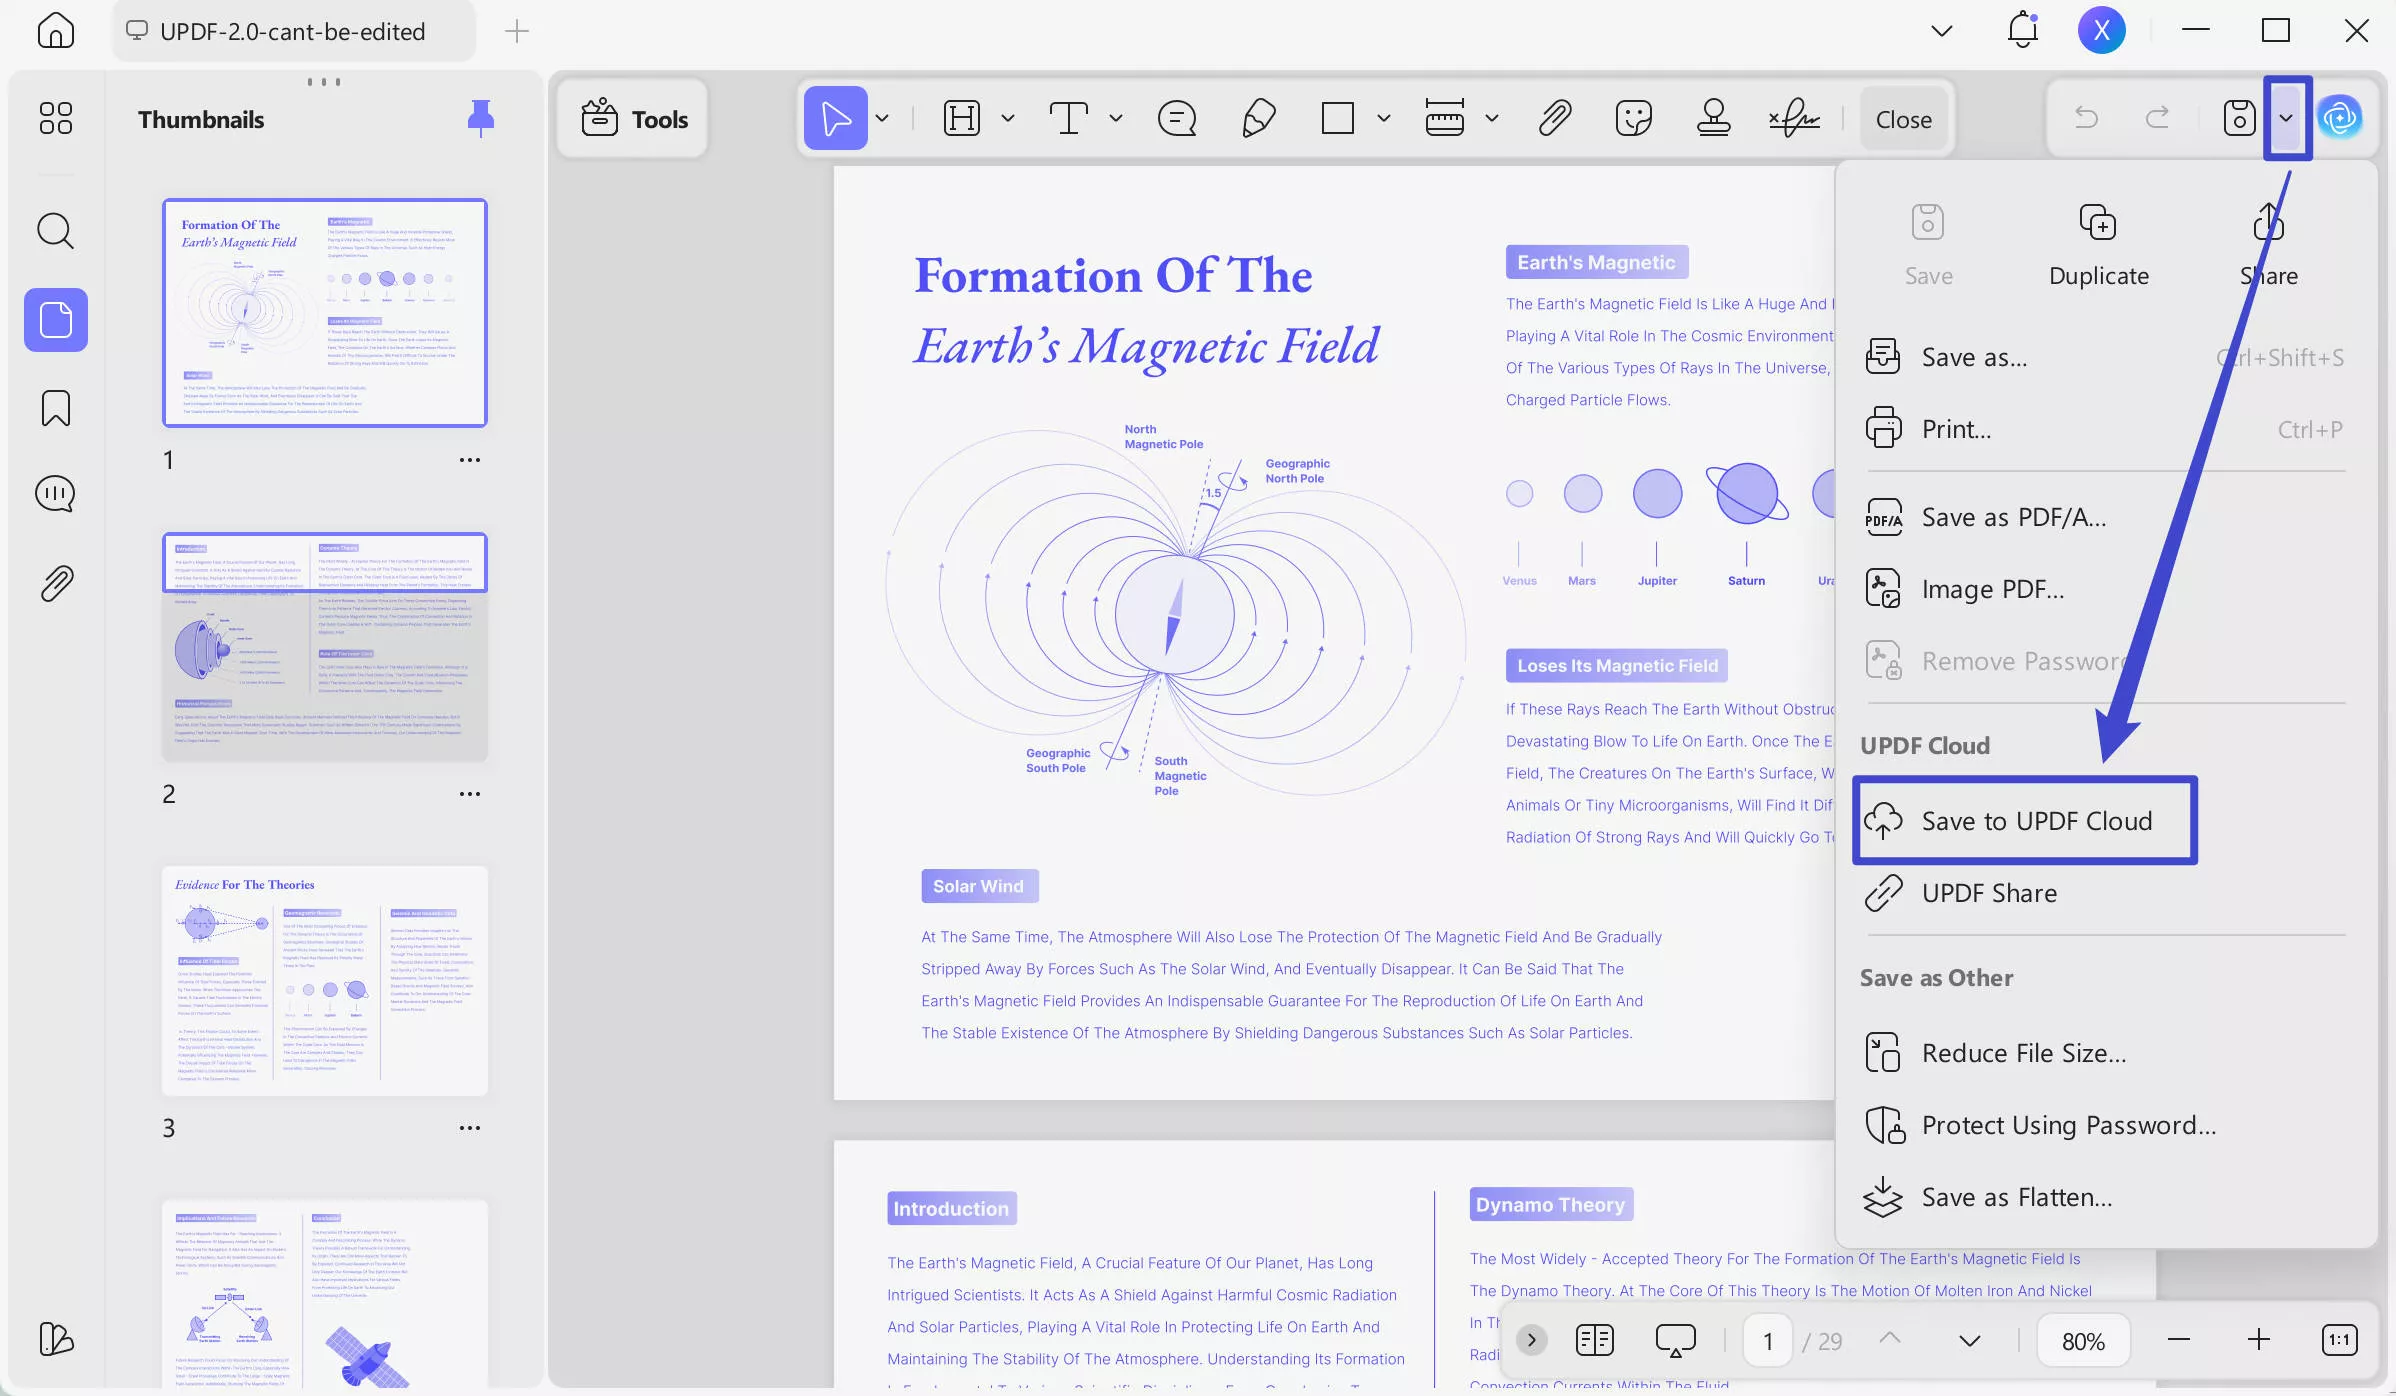Screen dimensions: 2396x1396
Task: Click the sticker icon in toolbar
Action: 1633,119
